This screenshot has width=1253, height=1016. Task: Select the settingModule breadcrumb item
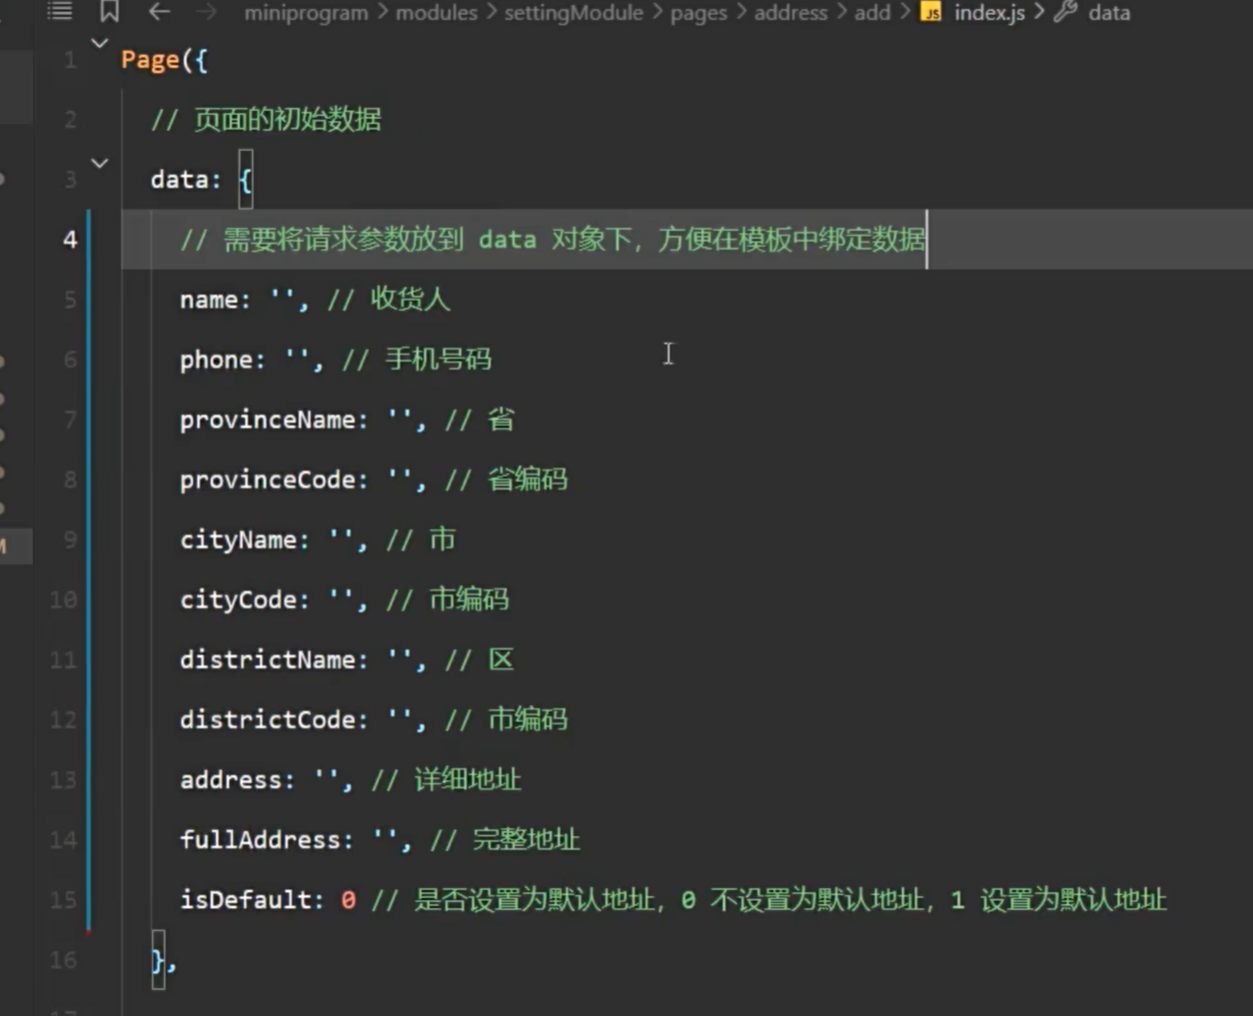pos(573,13)
